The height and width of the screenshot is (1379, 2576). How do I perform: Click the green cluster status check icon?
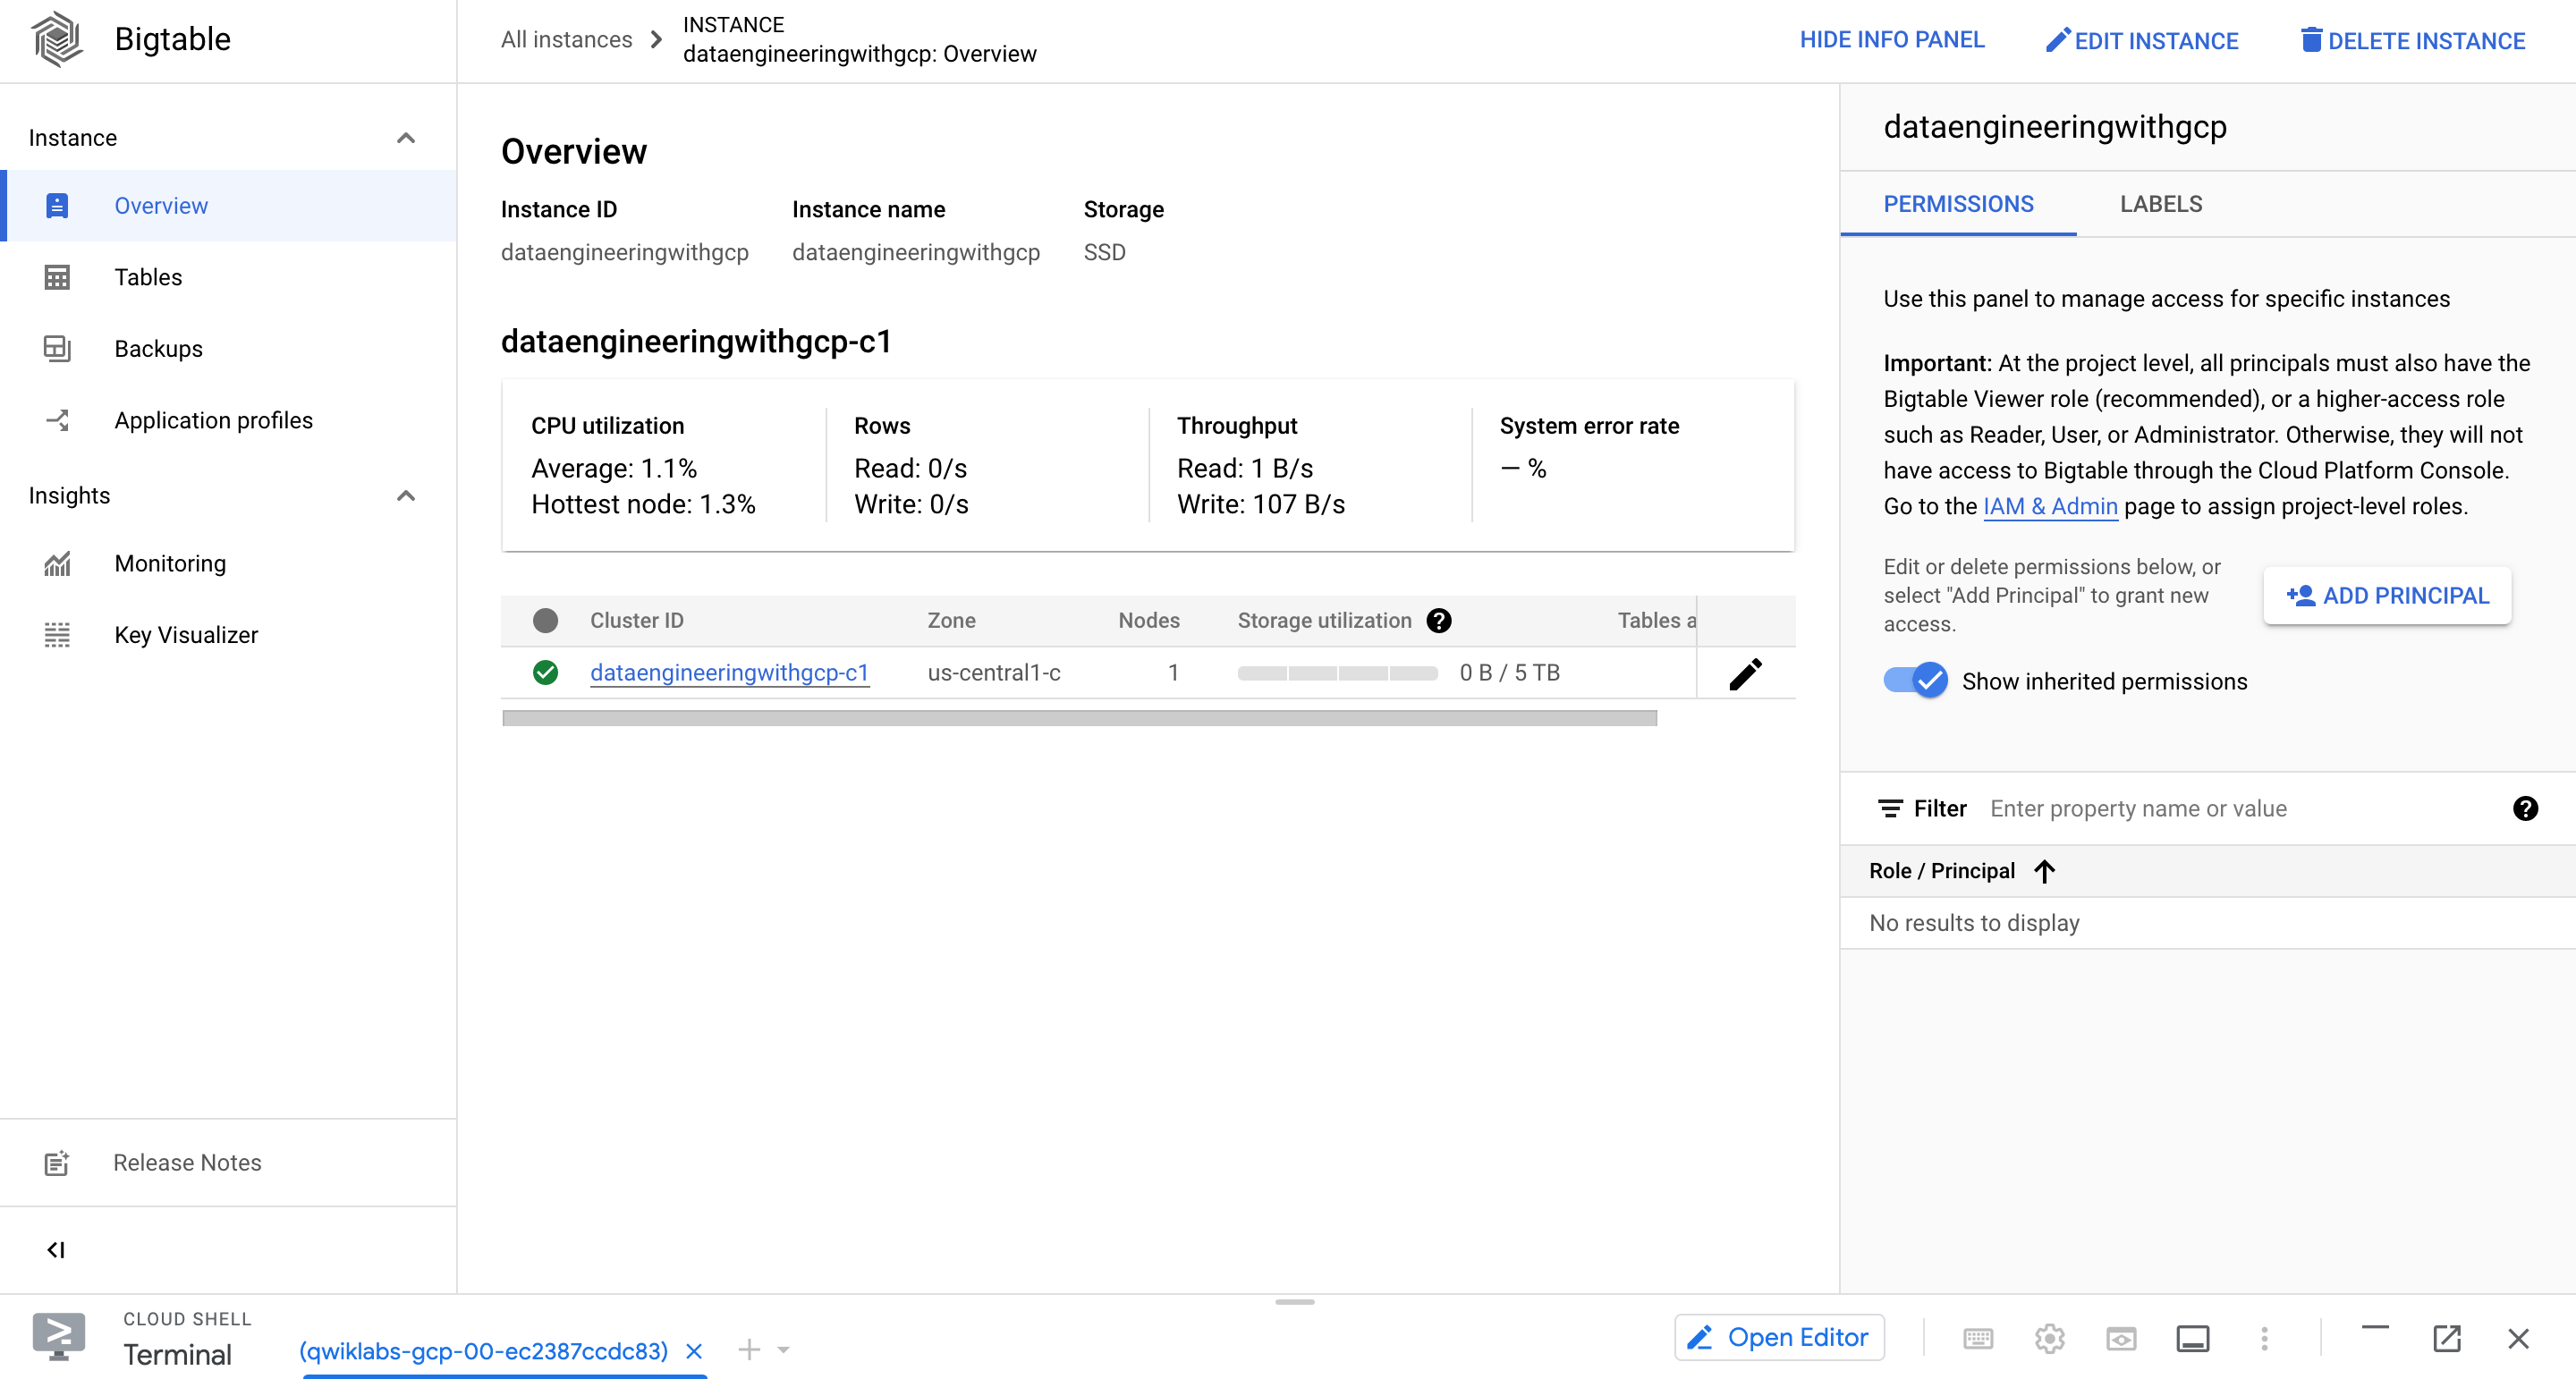(545, 672)
